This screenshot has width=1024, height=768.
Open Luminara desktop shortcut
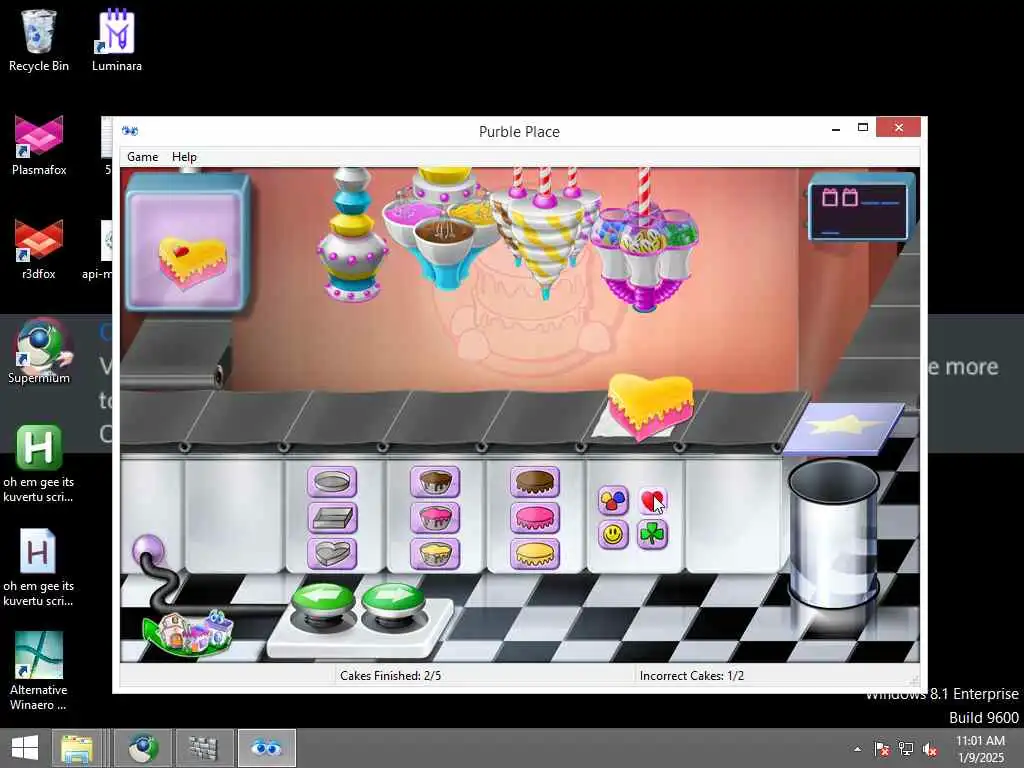[x=116, y=40]
